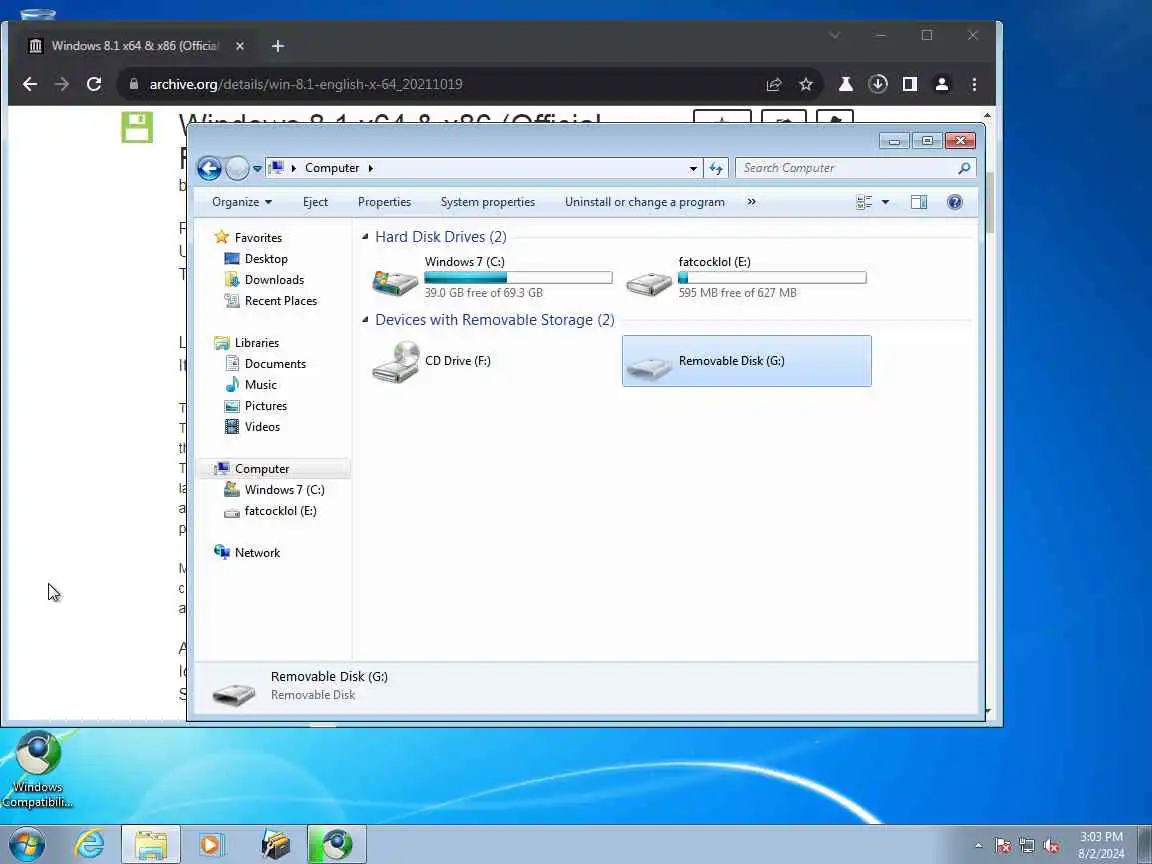Refresh the Computer view
Image resolution: width=1152 pixels, height=864 pixels.
(716, 168)
